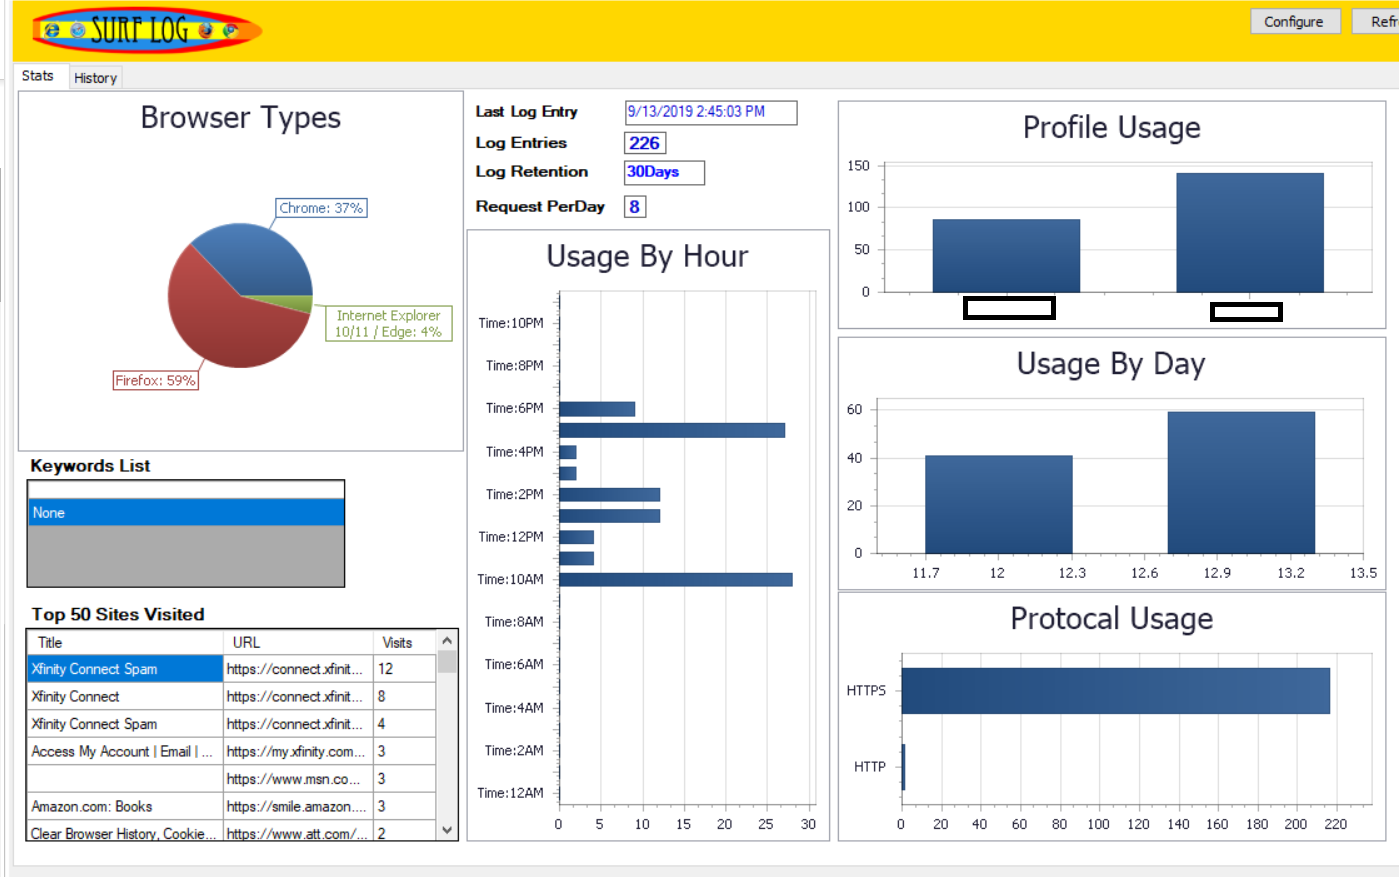The height and width of the screenshot is (877, 1399).
Task: Select the Access My Account | Email row
Action: (231, 751)
